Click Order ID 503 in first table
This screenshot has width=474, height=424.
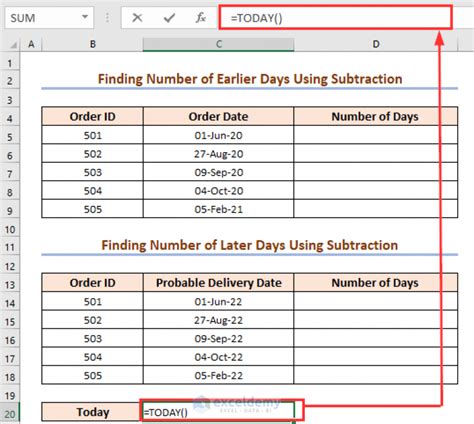[x=93, y=172]
